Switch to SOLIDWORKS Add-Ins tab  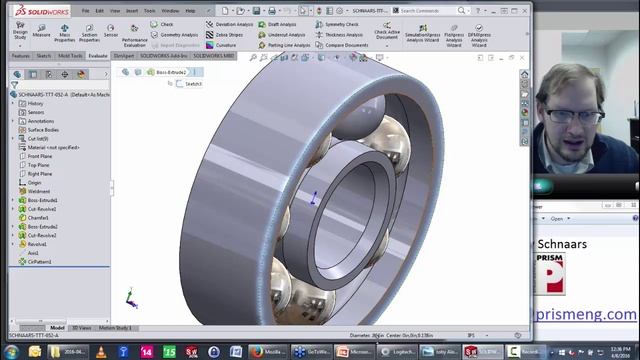click(x=163, y=56)
